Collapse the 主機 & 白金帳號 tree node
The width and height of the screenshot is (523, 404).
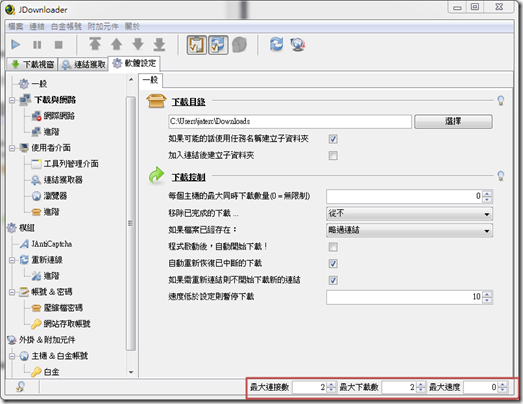click(12, 356)
